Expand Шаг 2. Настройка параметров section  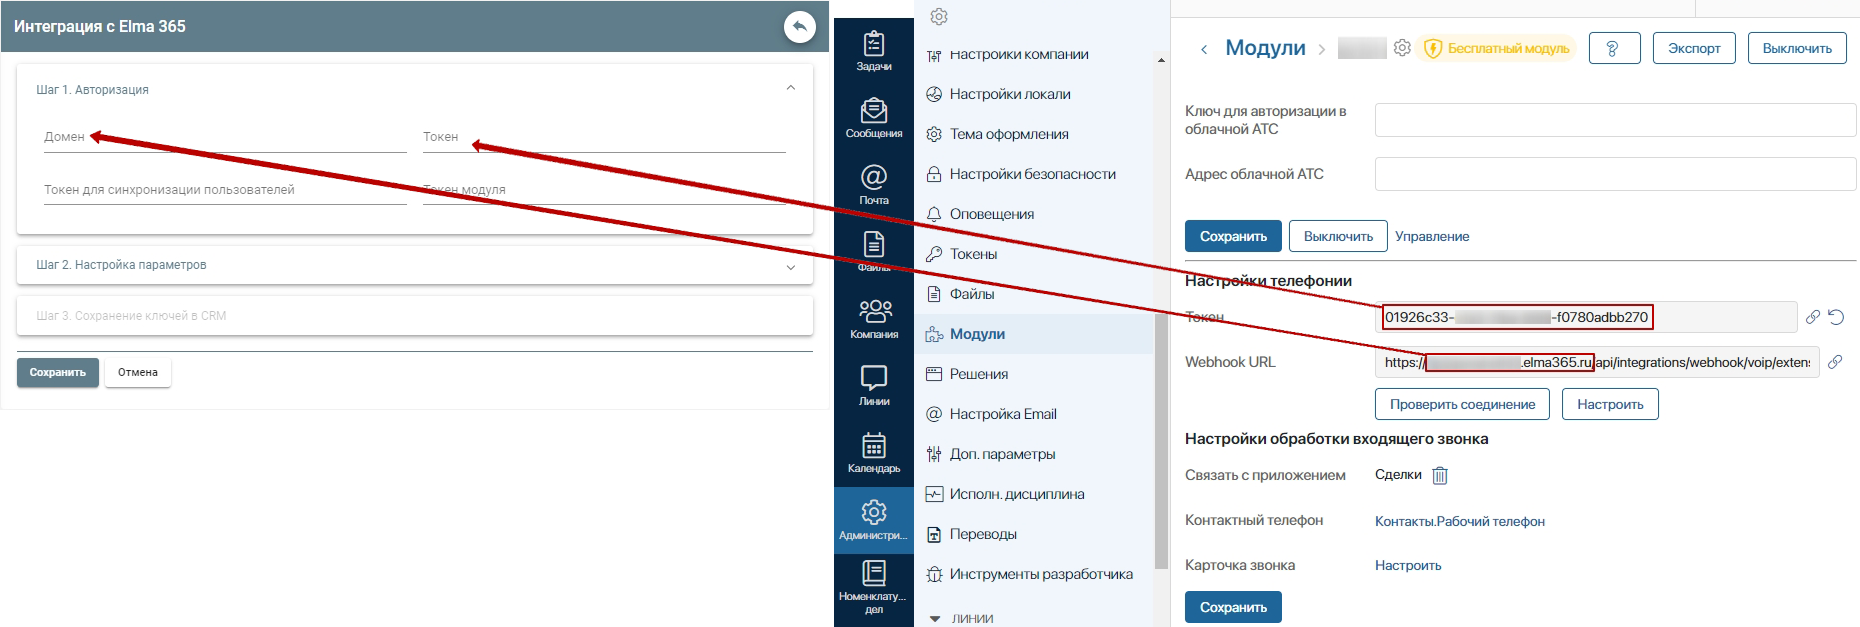tap(790, 266)
